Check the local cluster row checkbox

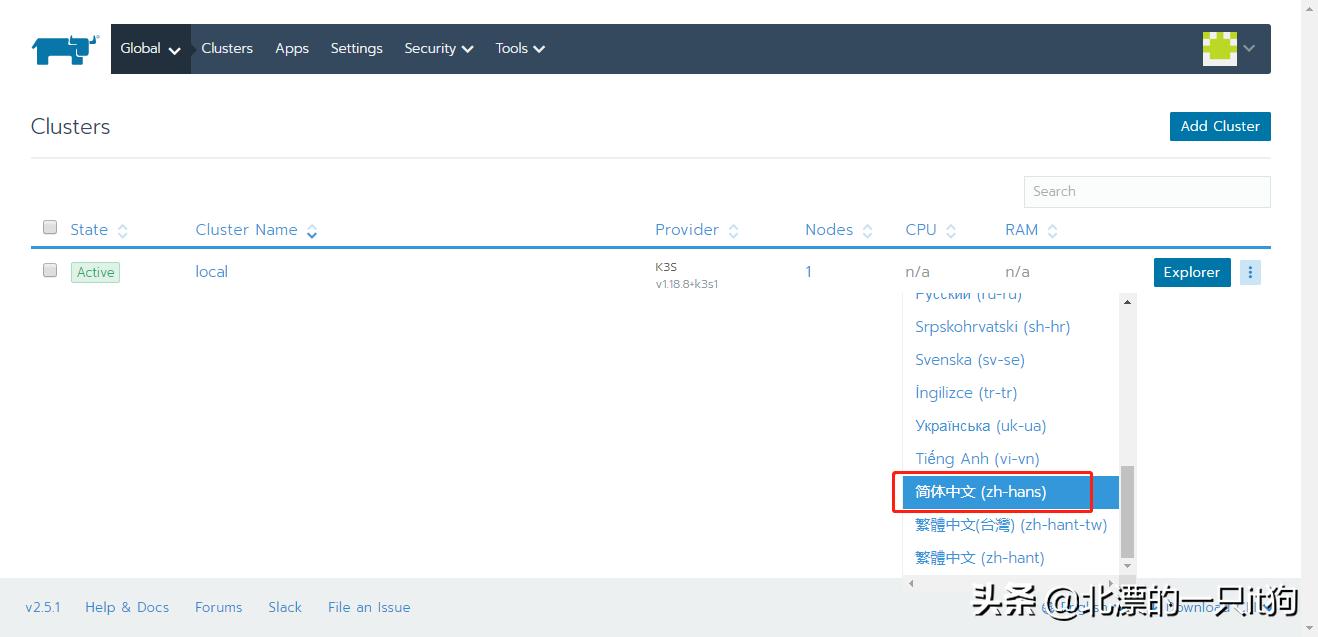click(x=50, y=271)
